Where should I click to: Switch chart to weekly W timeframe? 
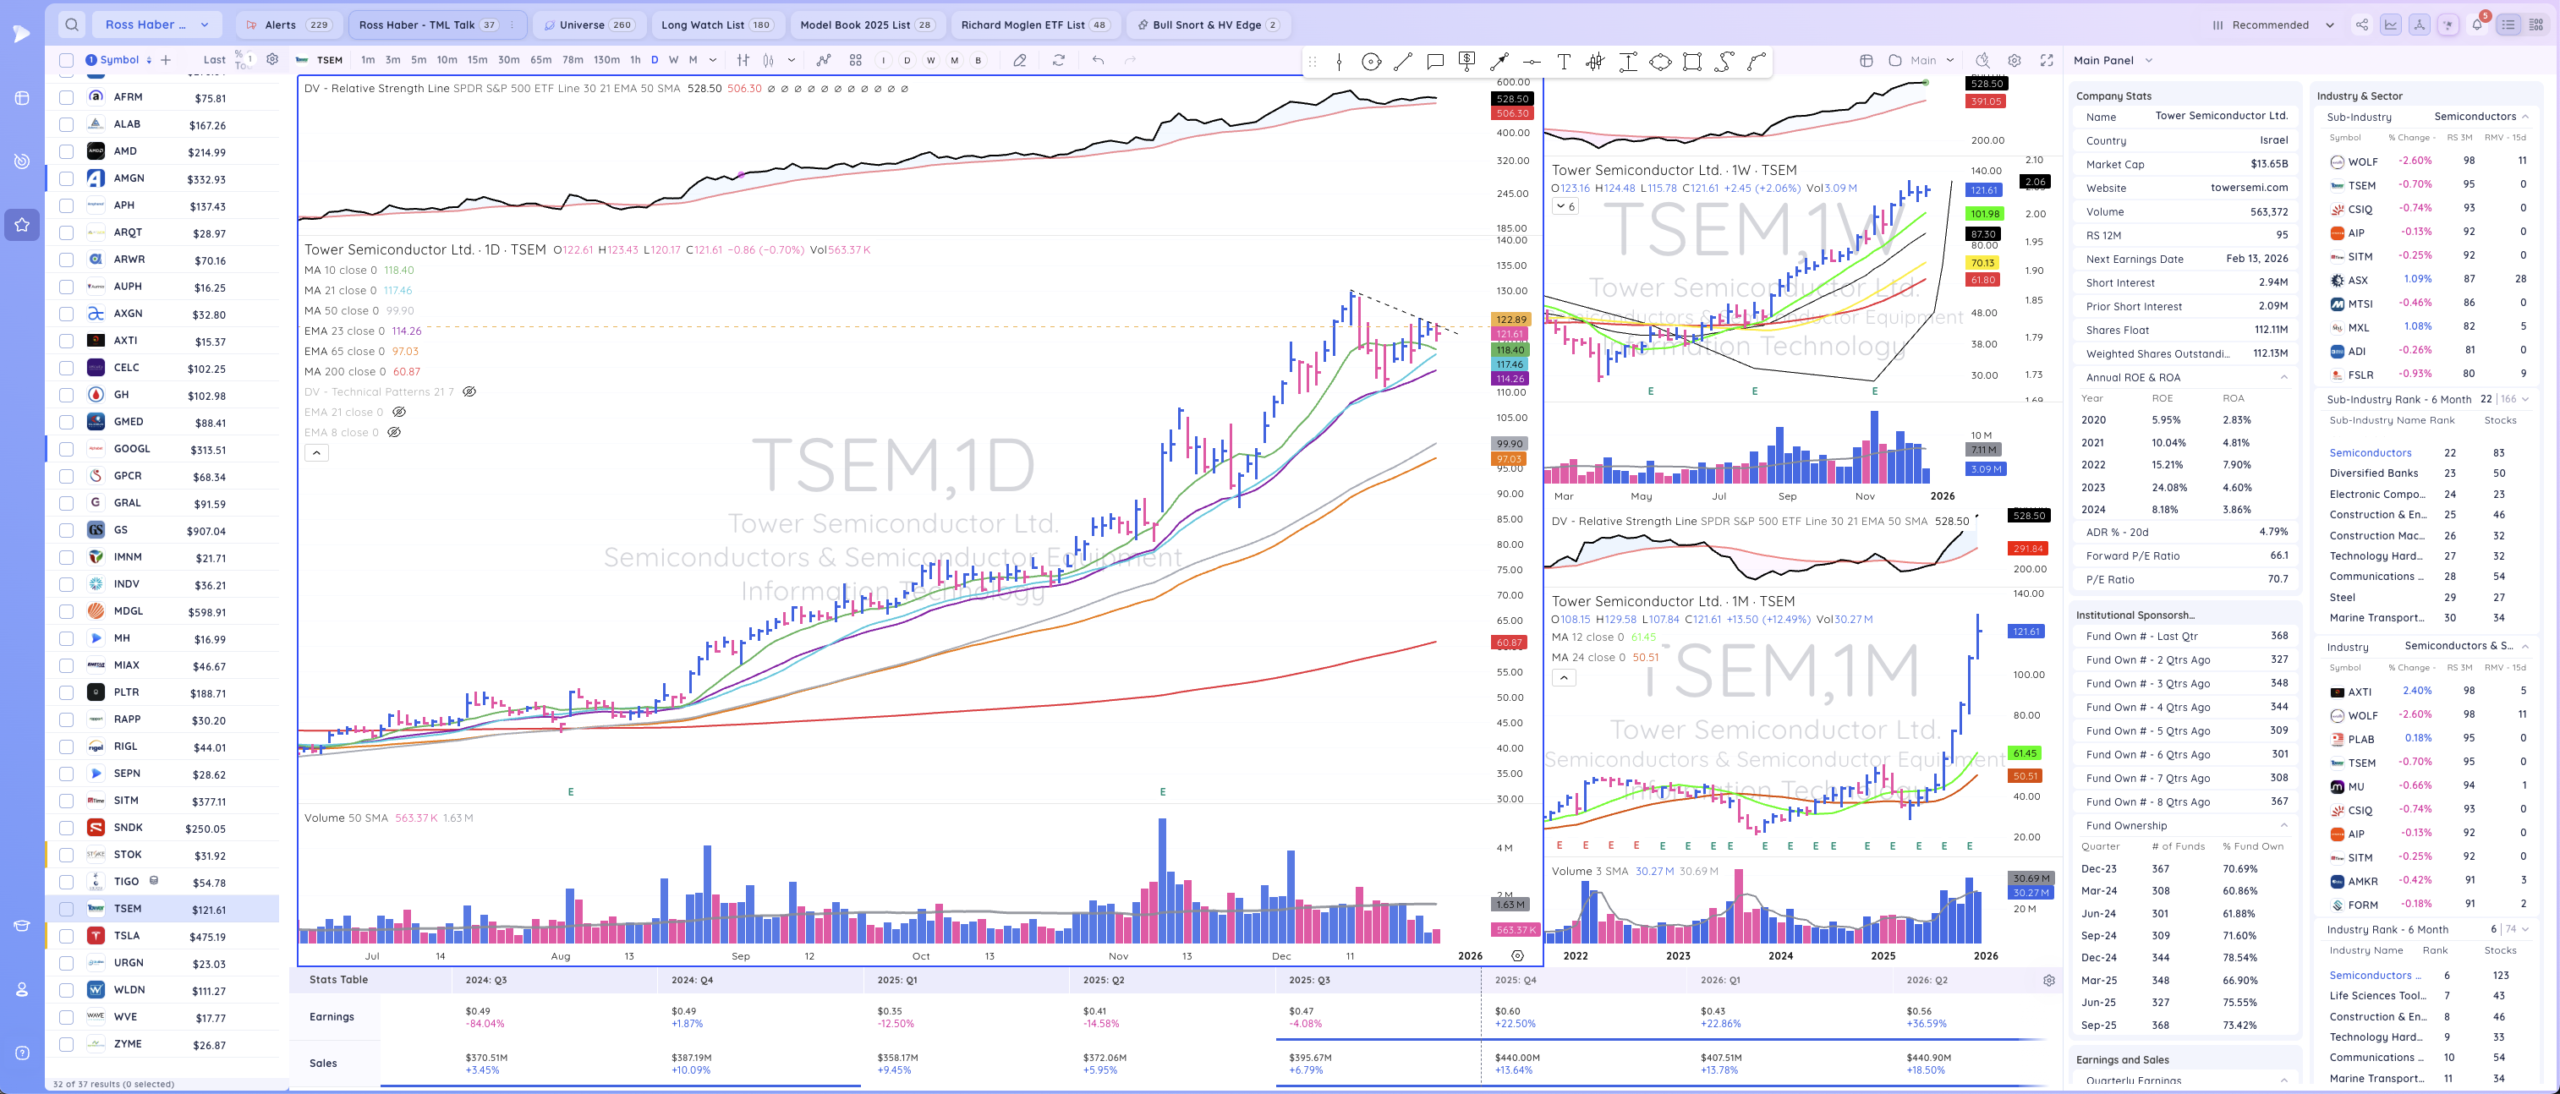(x=673, y=60)
